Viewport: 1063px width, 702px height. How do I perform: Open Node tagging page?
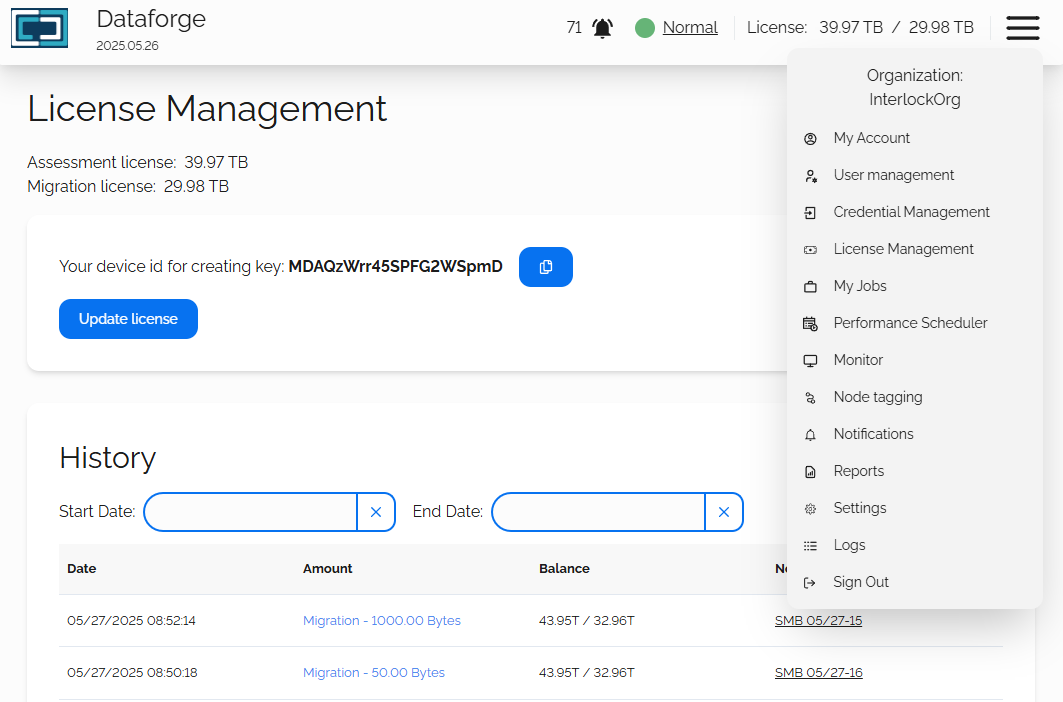877,397
